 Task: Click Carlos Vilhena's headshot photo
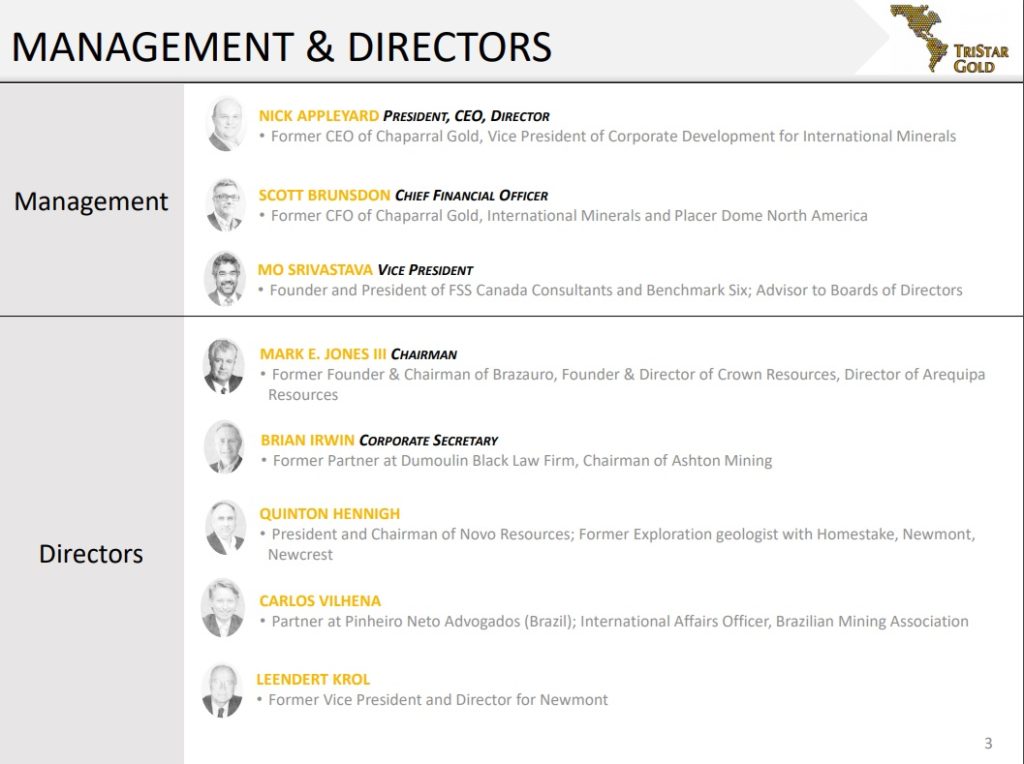tap(223, 608)
